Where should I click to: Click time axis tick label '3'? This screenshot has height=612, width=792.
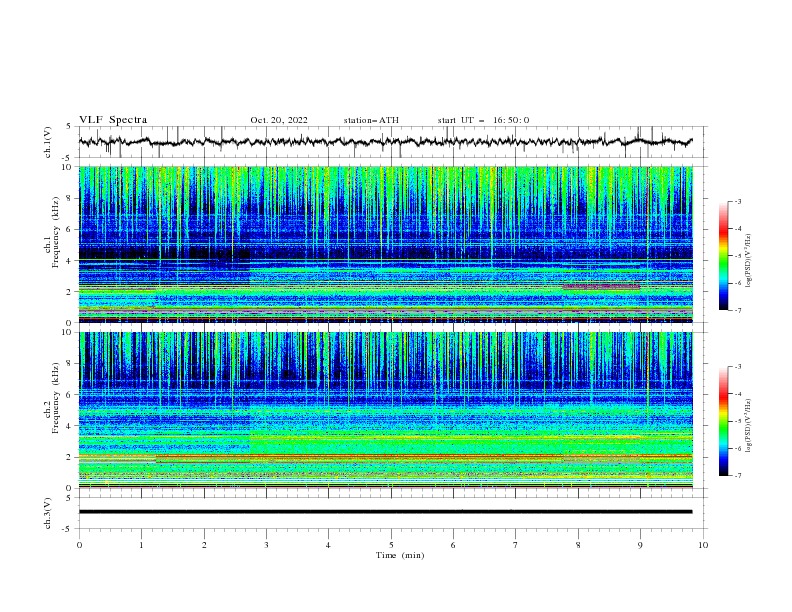pyautogui.click(x=266, y=545)
